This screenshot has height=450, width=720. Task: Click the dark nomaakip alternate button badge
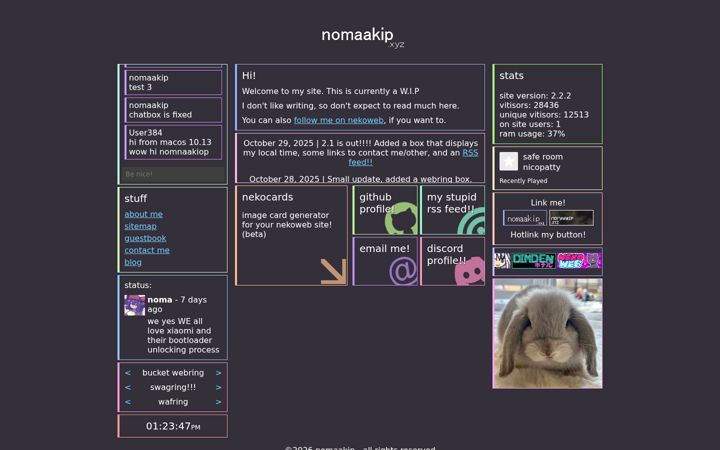pyautogui.click(x=571, y=218)
